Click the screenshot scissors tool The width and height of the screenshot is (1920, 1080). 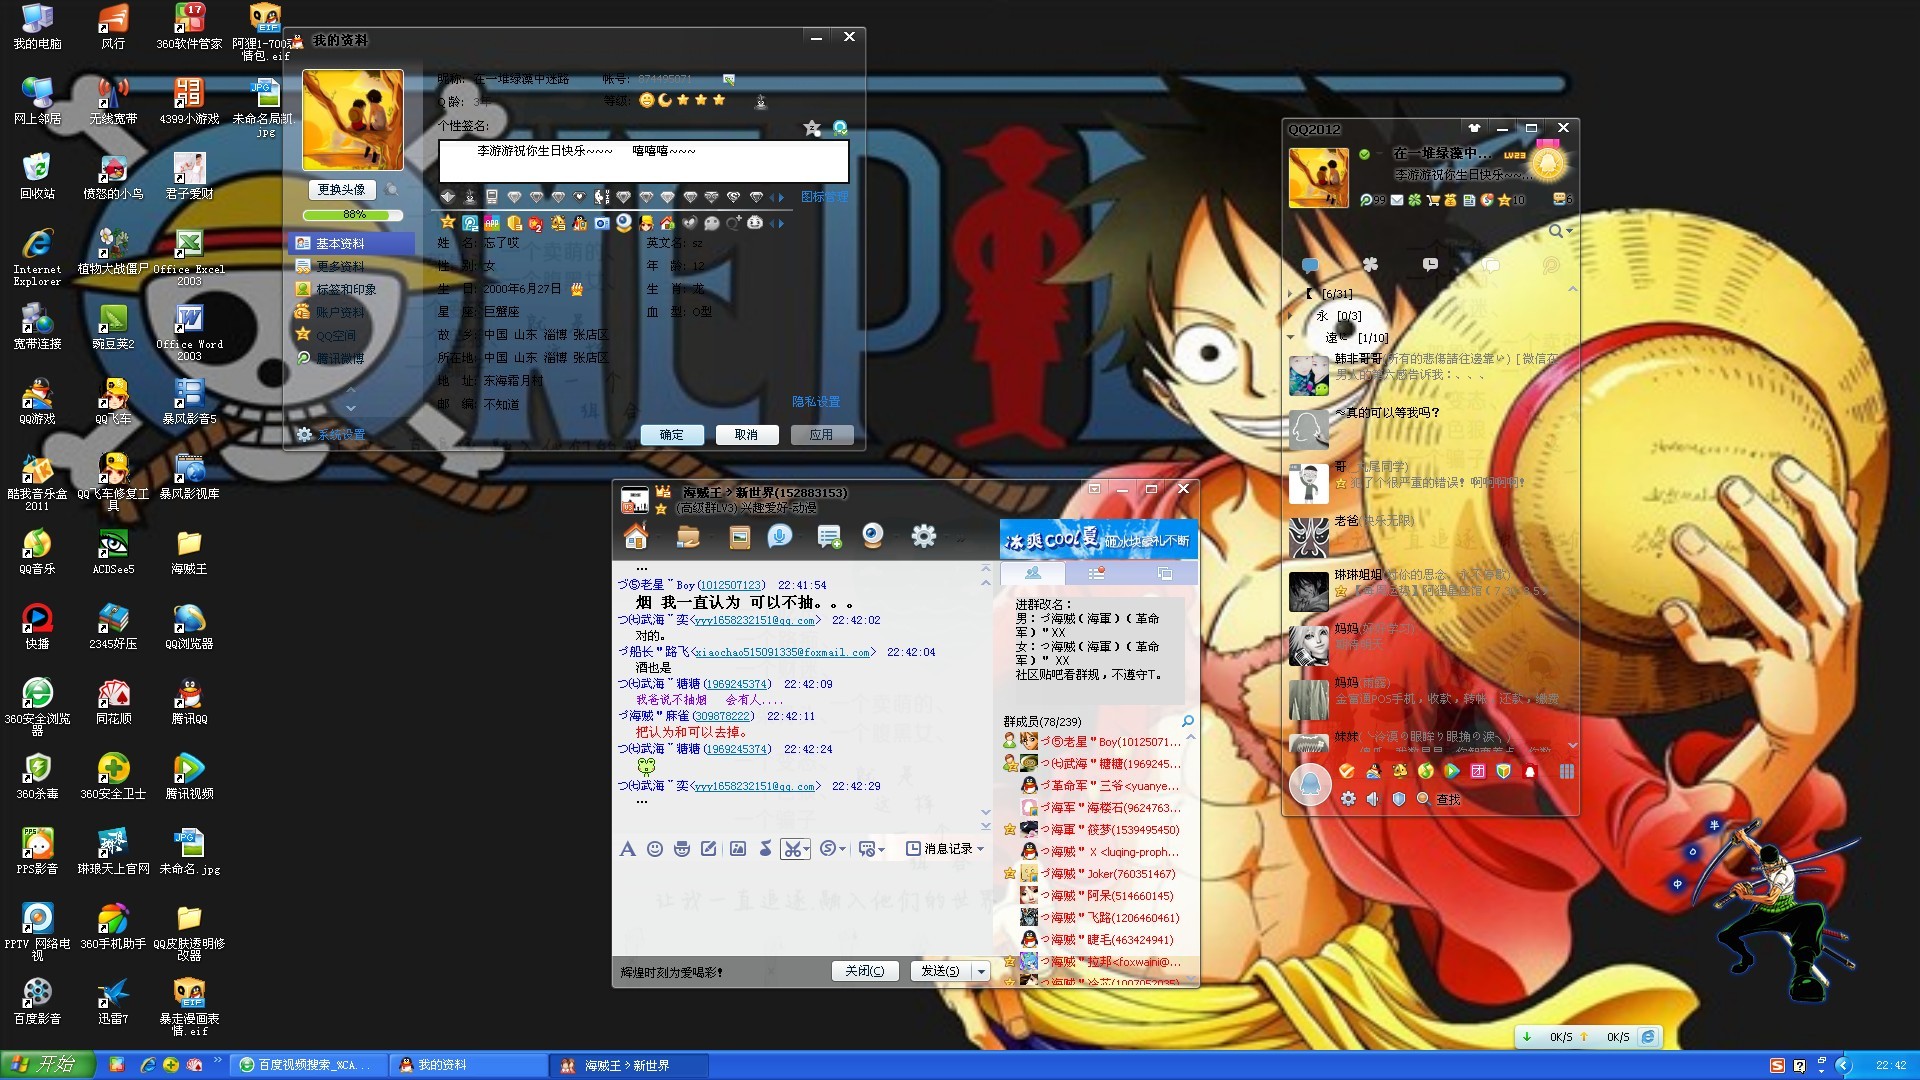point(791,849)
